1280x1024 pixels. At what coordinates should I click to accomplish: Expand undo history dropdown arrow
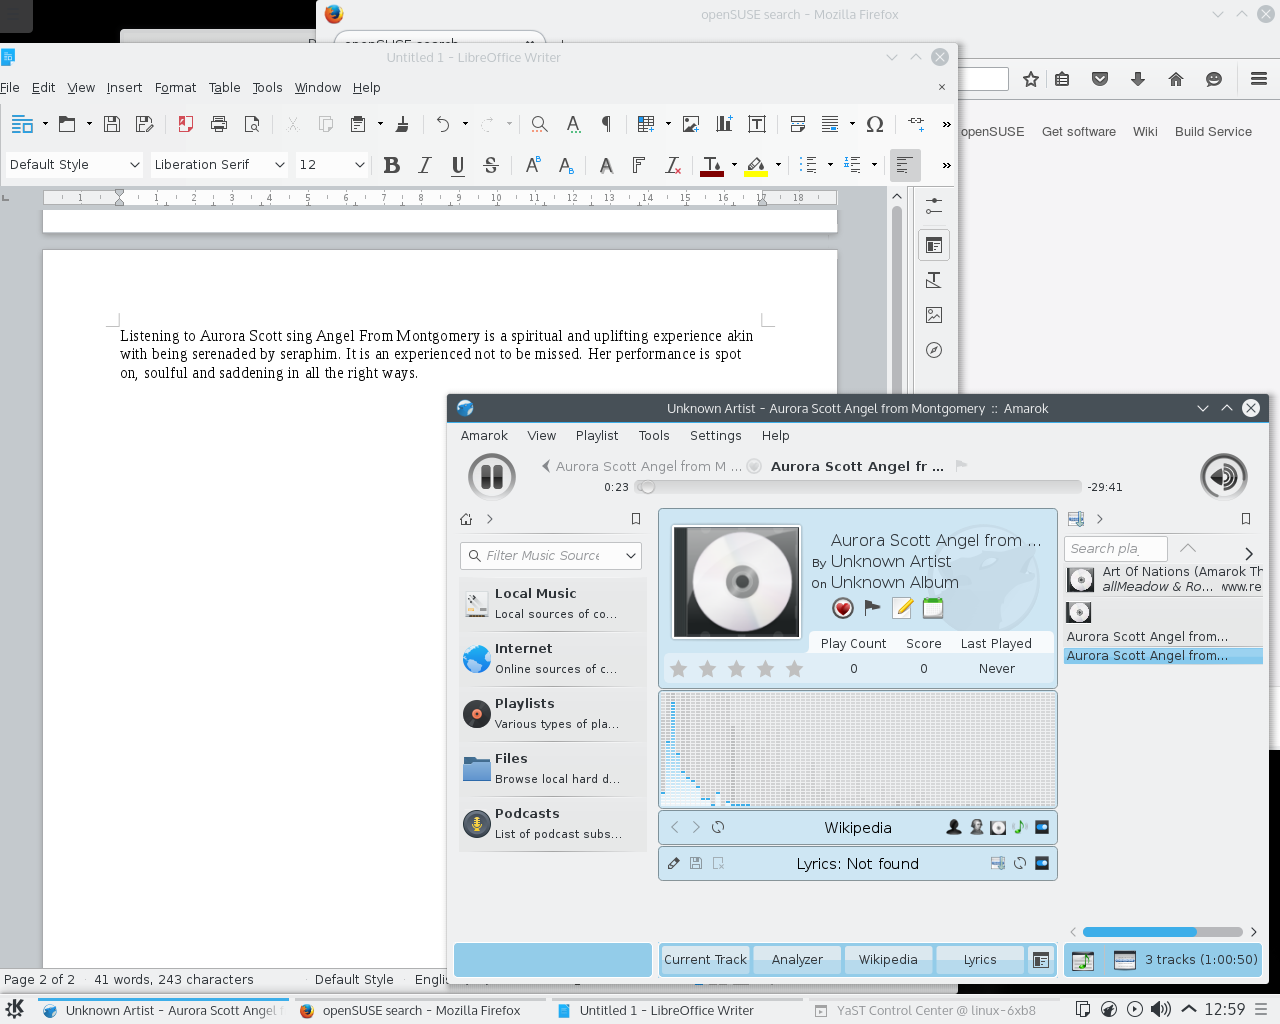(x=465, y=124)
